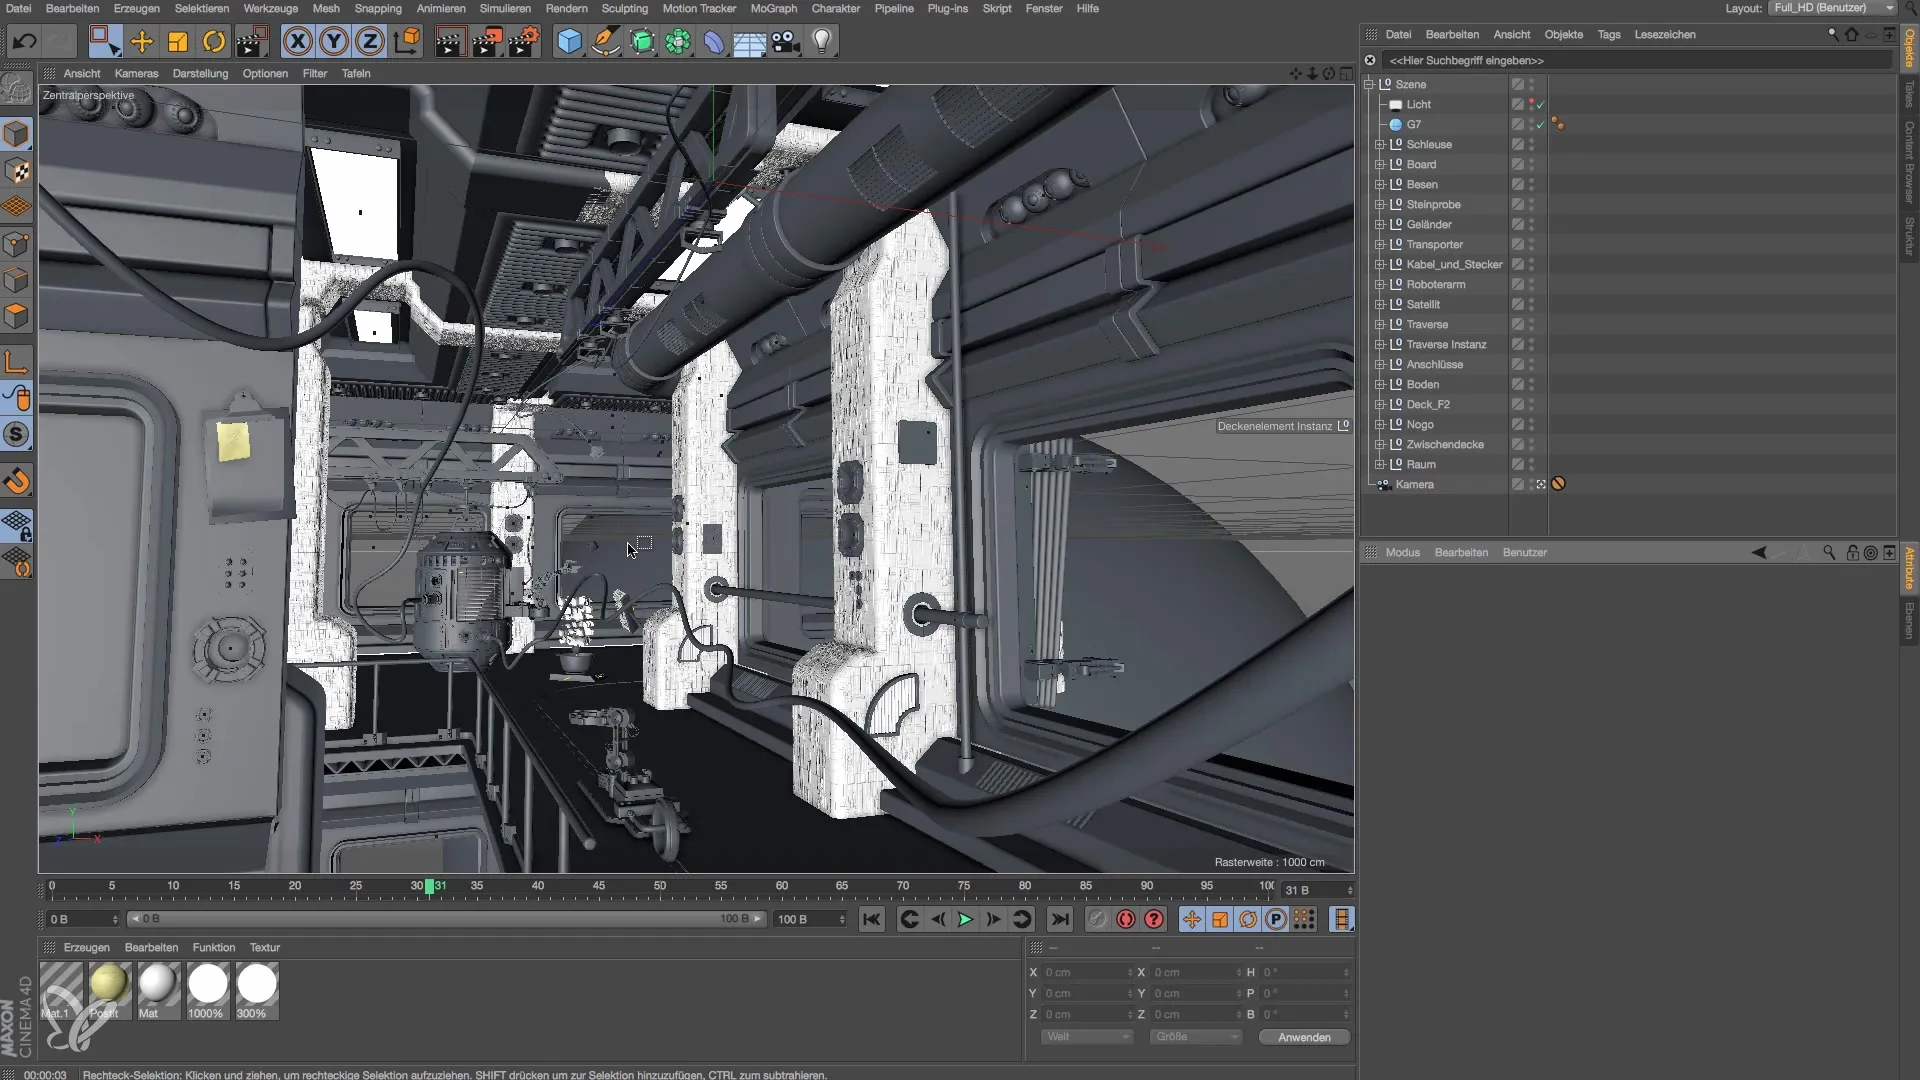1920x1080 pixels.
Task: Add a subdivision surface generator
Action: [x=642, y=42]
